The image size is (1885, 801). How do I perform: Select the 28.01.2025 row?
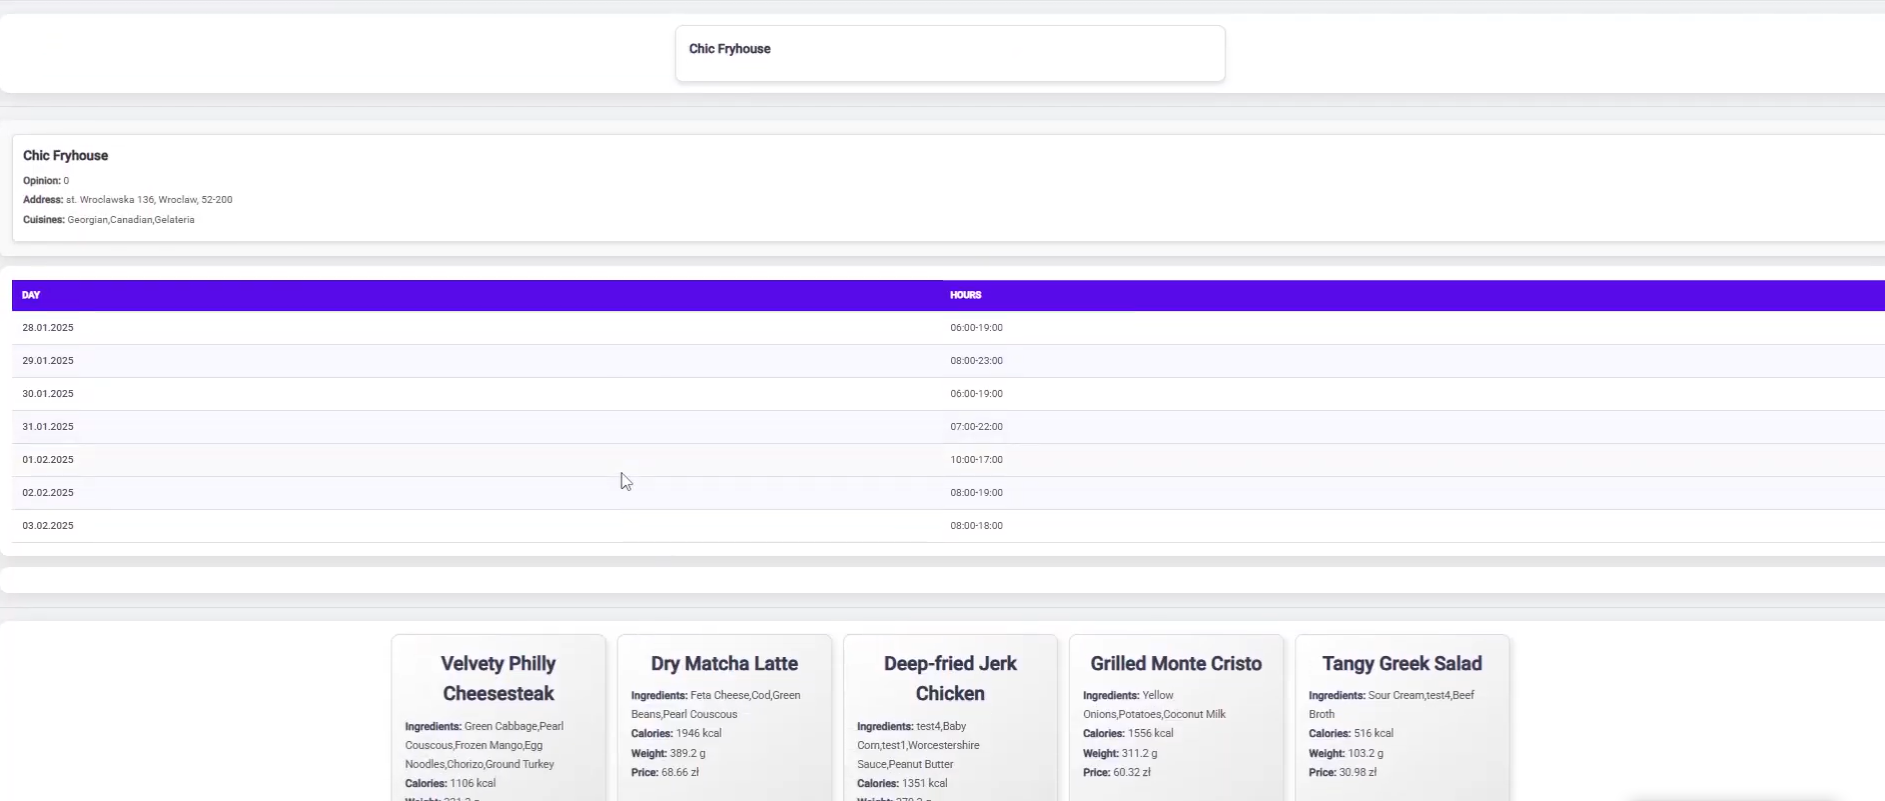click(48, 328)
